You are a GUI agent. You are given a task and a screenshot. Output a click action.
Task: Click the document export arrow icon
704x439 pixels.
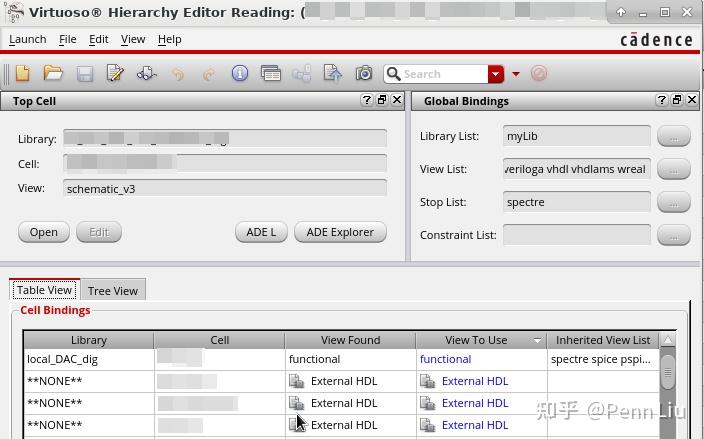(x=332, y=73)
